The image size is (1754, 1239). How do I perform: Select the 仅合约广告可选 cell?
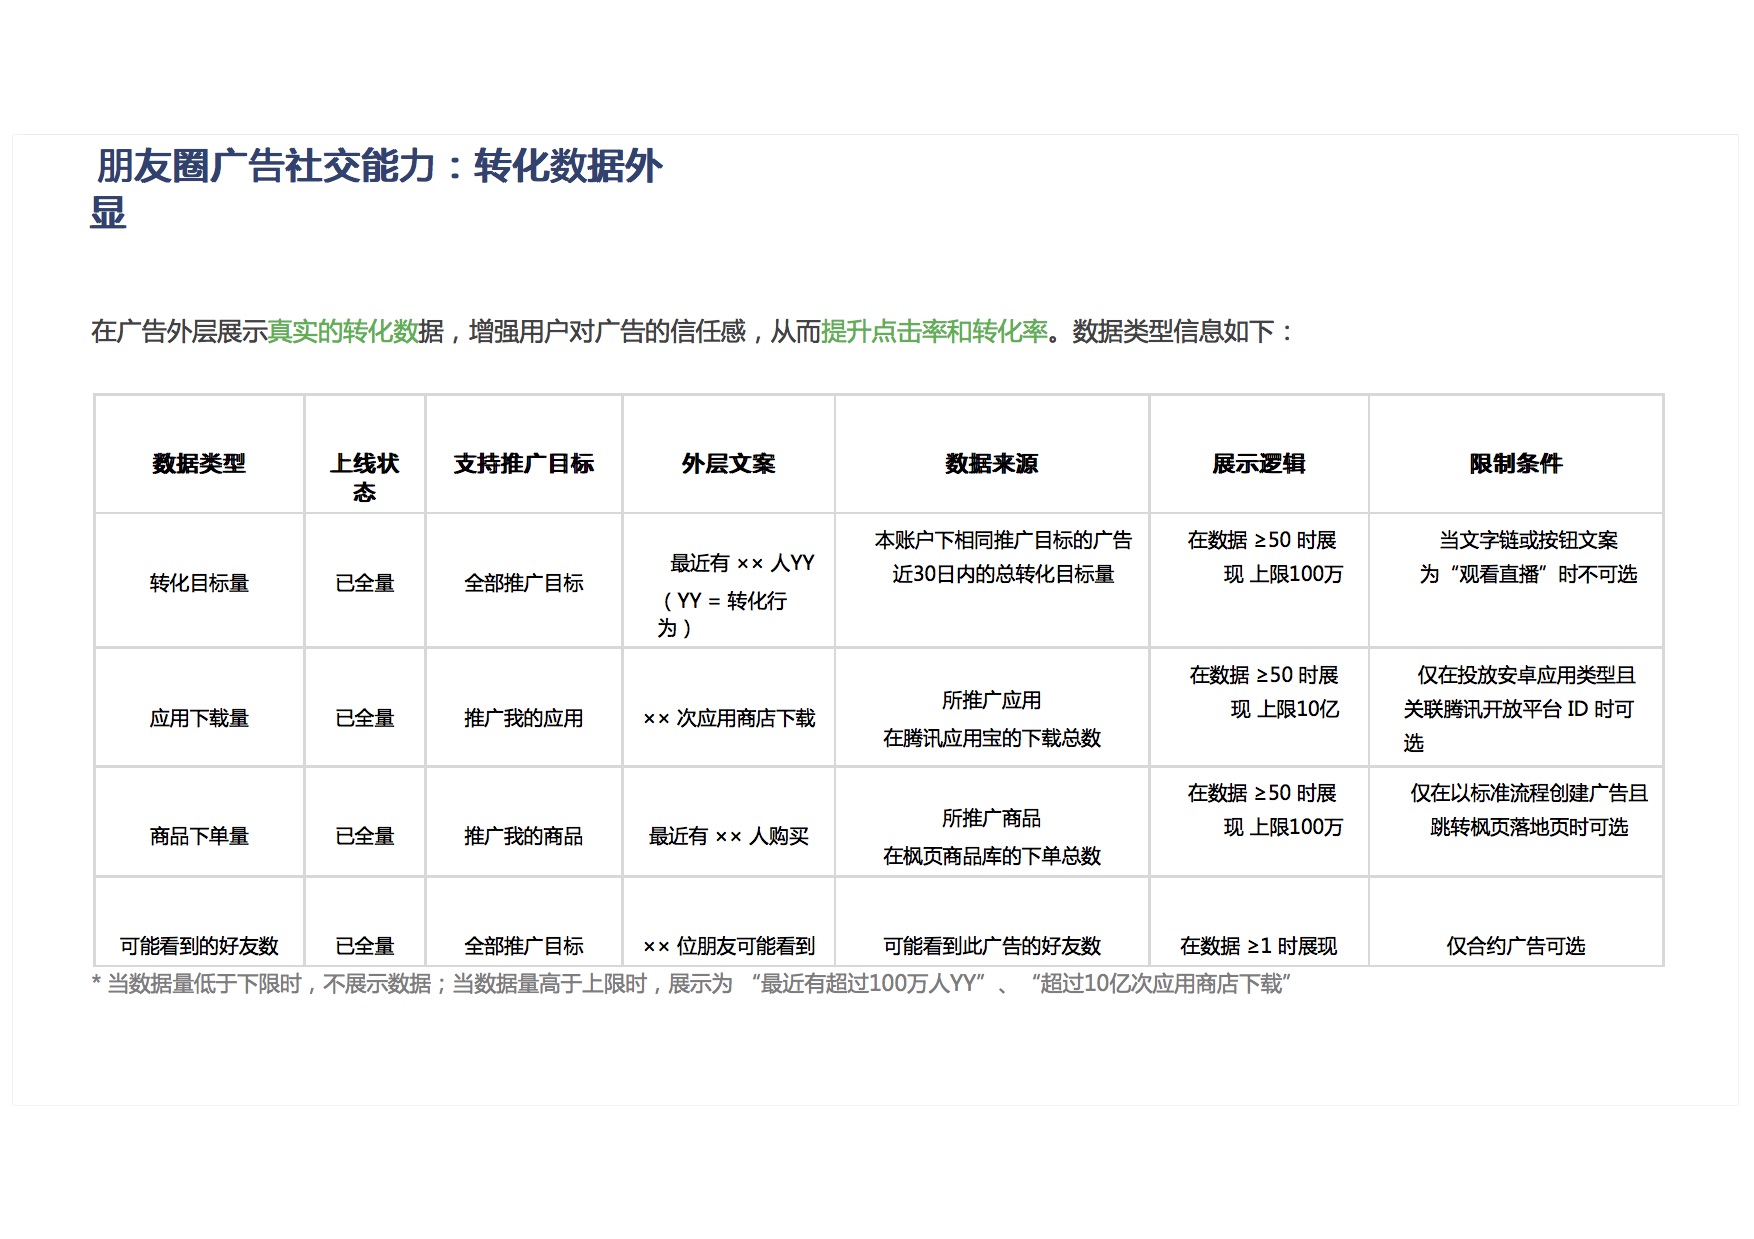click(x=1515, y=946)
